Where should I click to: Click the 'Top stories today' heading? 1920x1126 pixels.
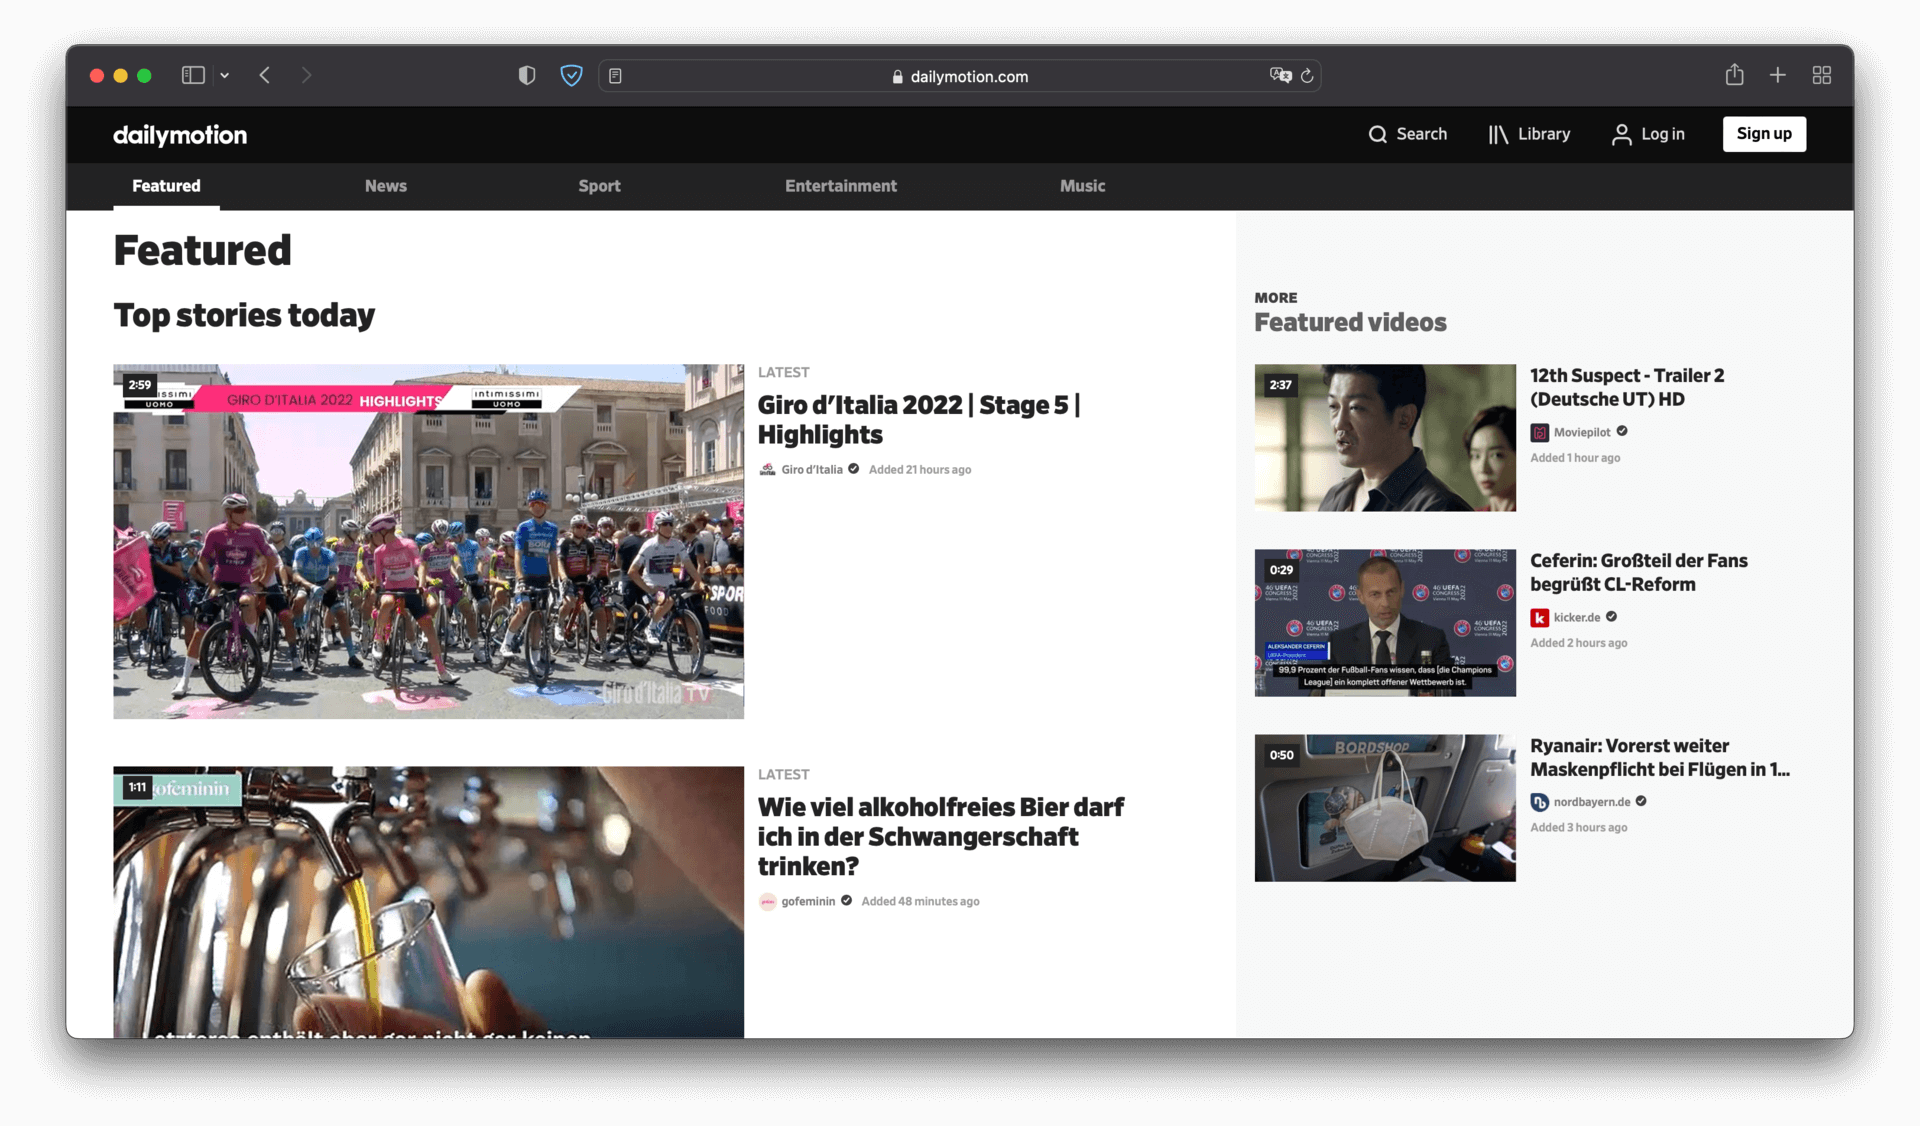click(x=244, y=315)
